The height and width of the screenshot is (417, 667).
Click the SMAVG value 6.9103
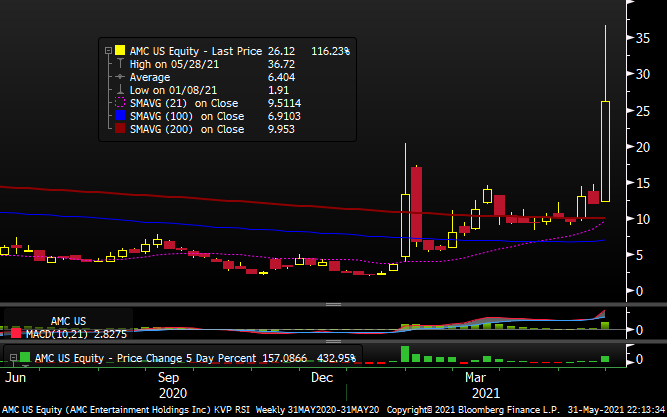coord(284,116)
